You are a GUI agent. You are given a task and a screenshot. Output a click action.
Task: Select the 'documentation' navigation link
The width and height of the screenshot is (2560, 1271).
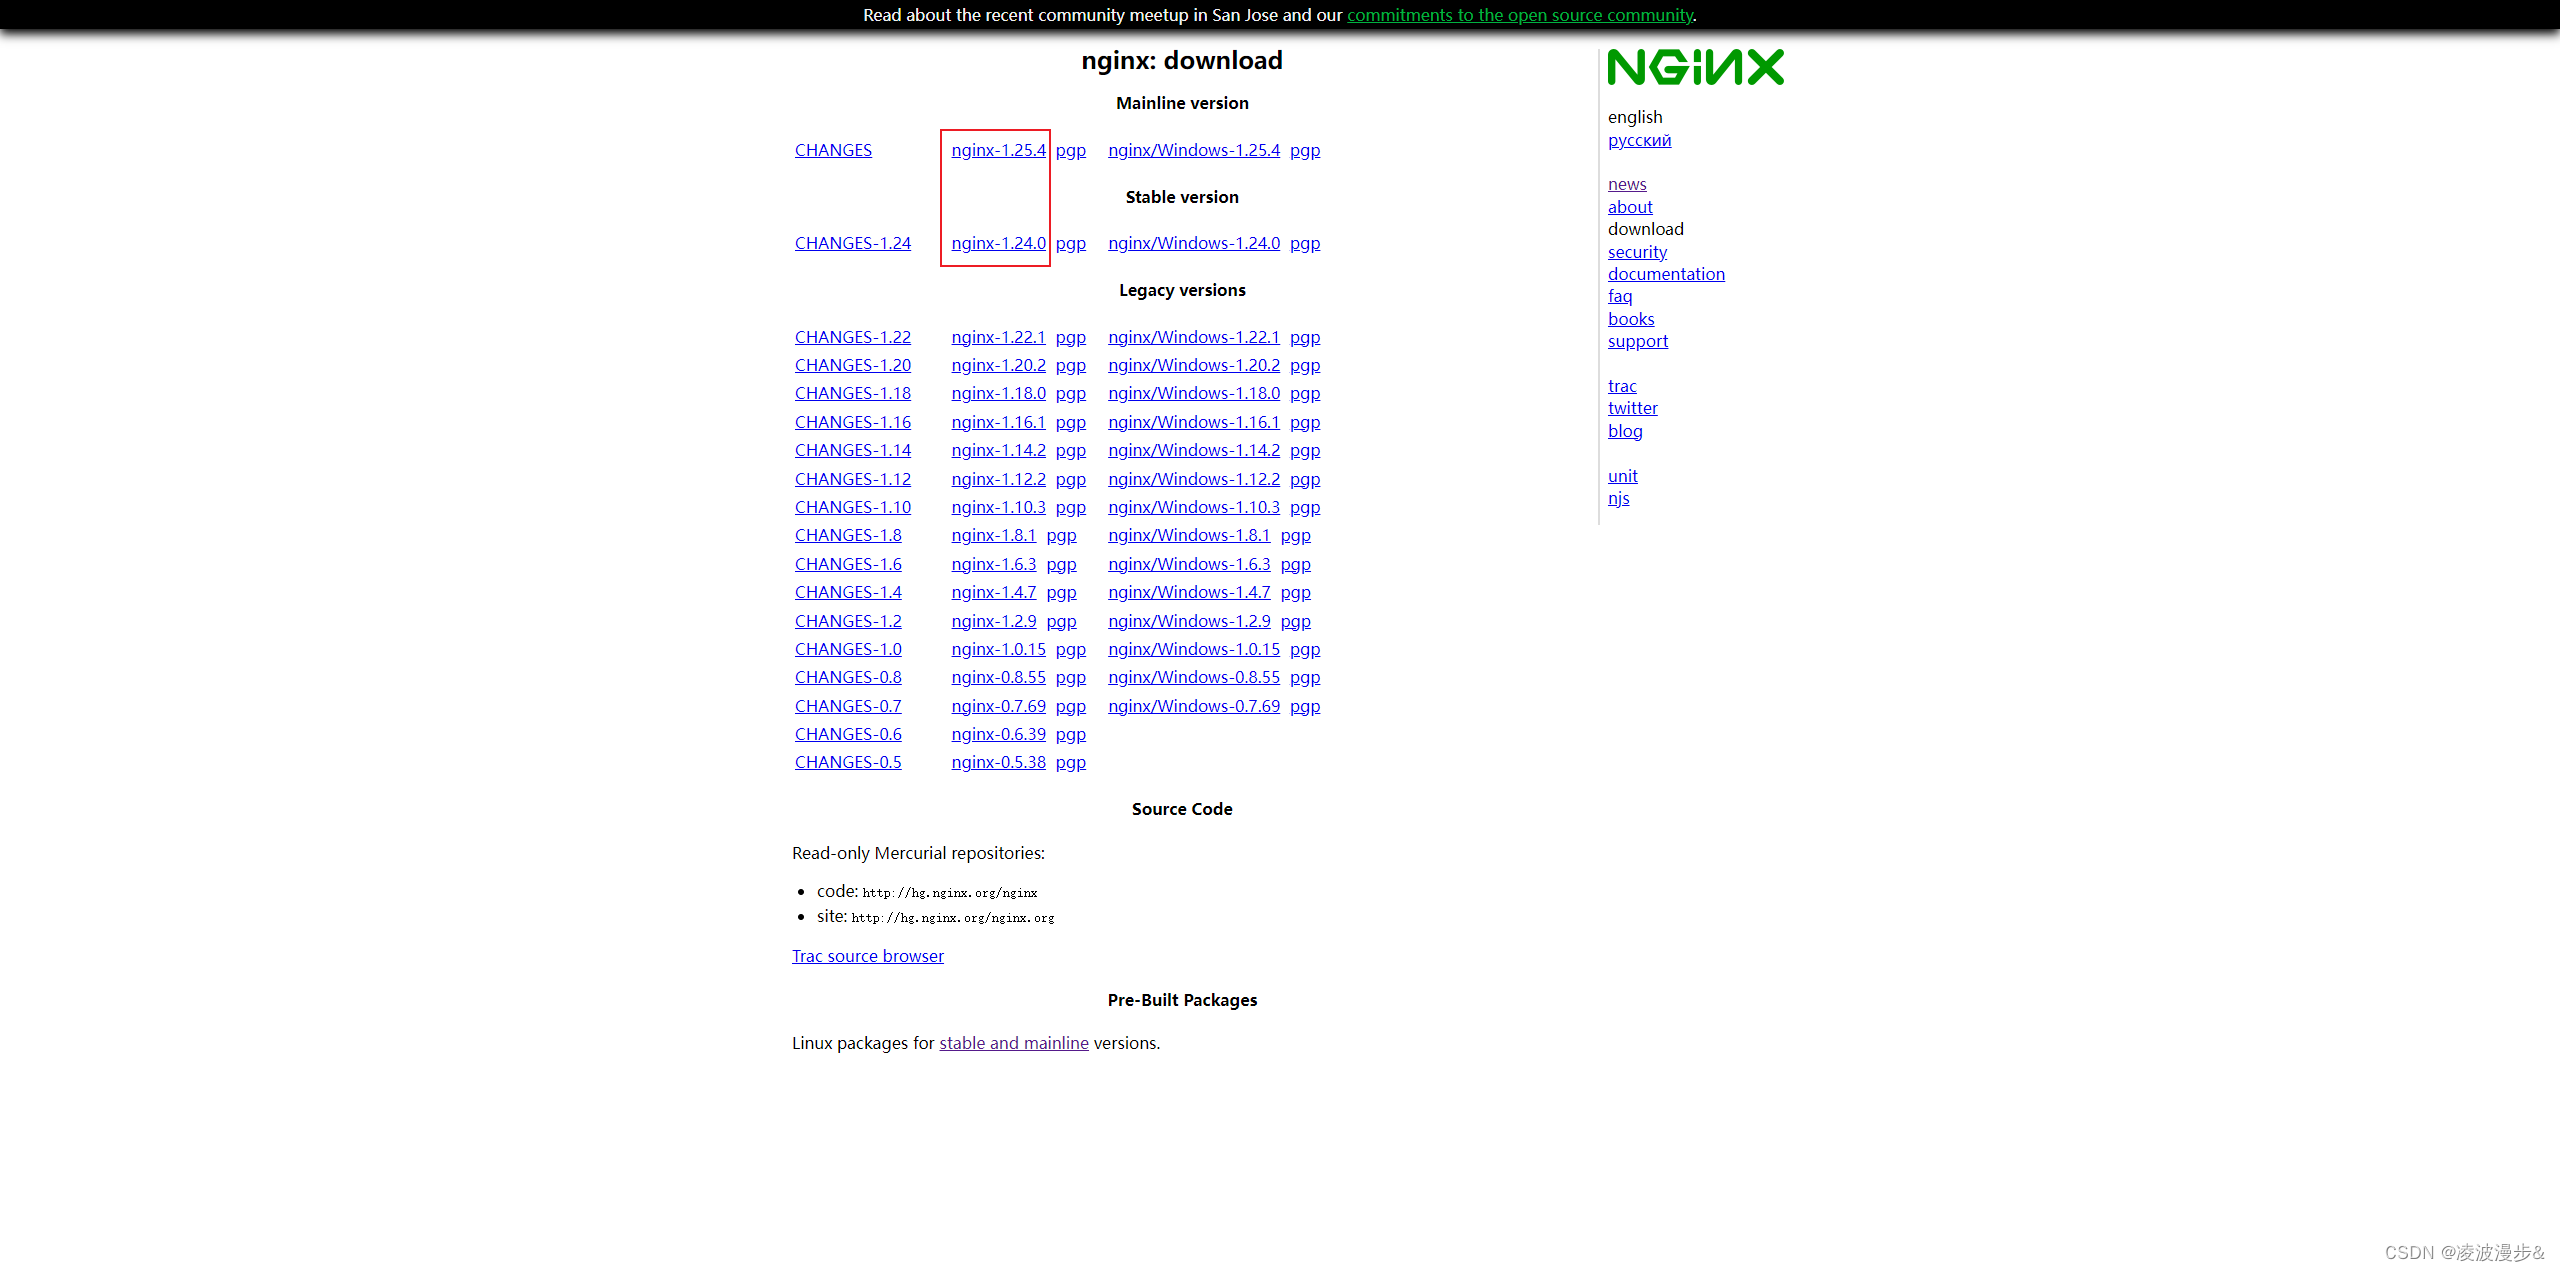click(1664, 273)
